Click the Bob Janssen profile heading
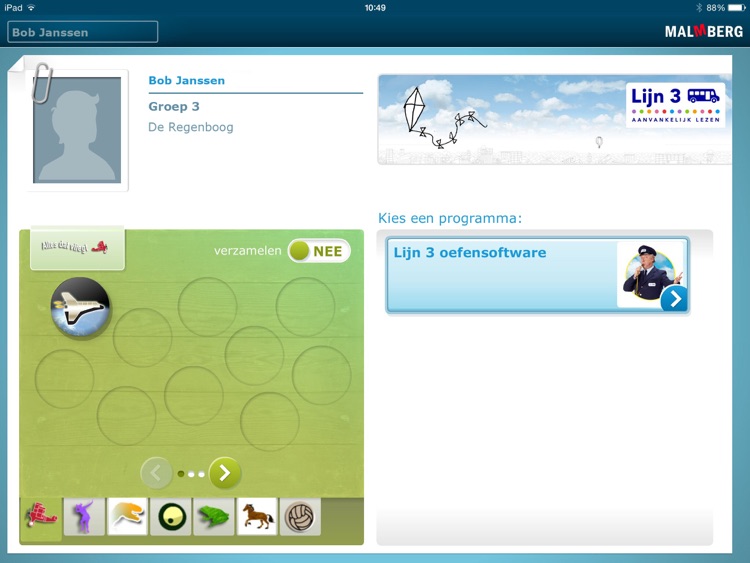 click(187, 80)
